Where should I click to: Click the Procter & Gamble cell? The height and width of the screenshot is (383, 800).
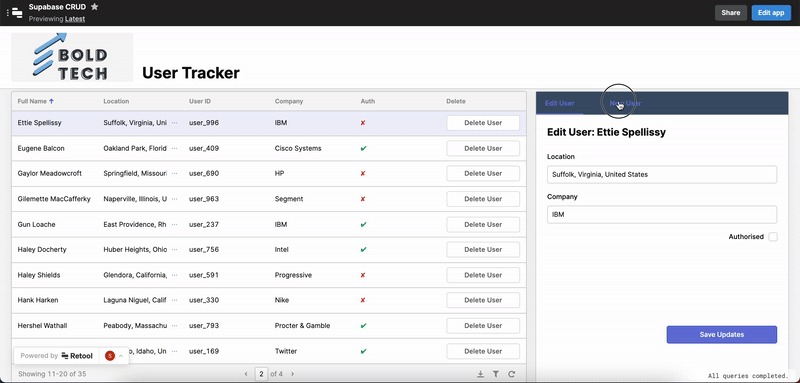(302, 325)
